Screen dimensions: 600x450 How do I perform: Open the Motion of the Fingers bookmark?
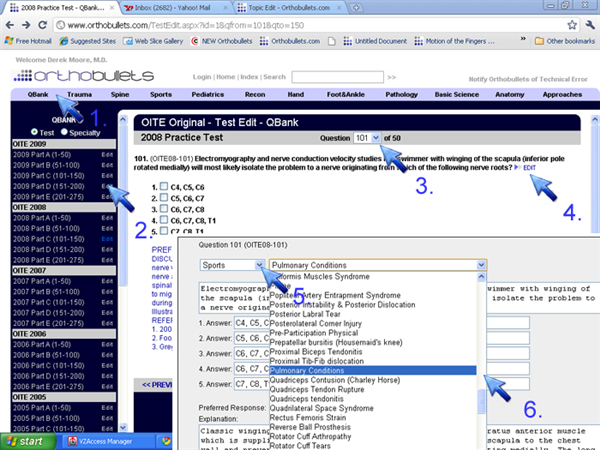(x=455, y=41)
